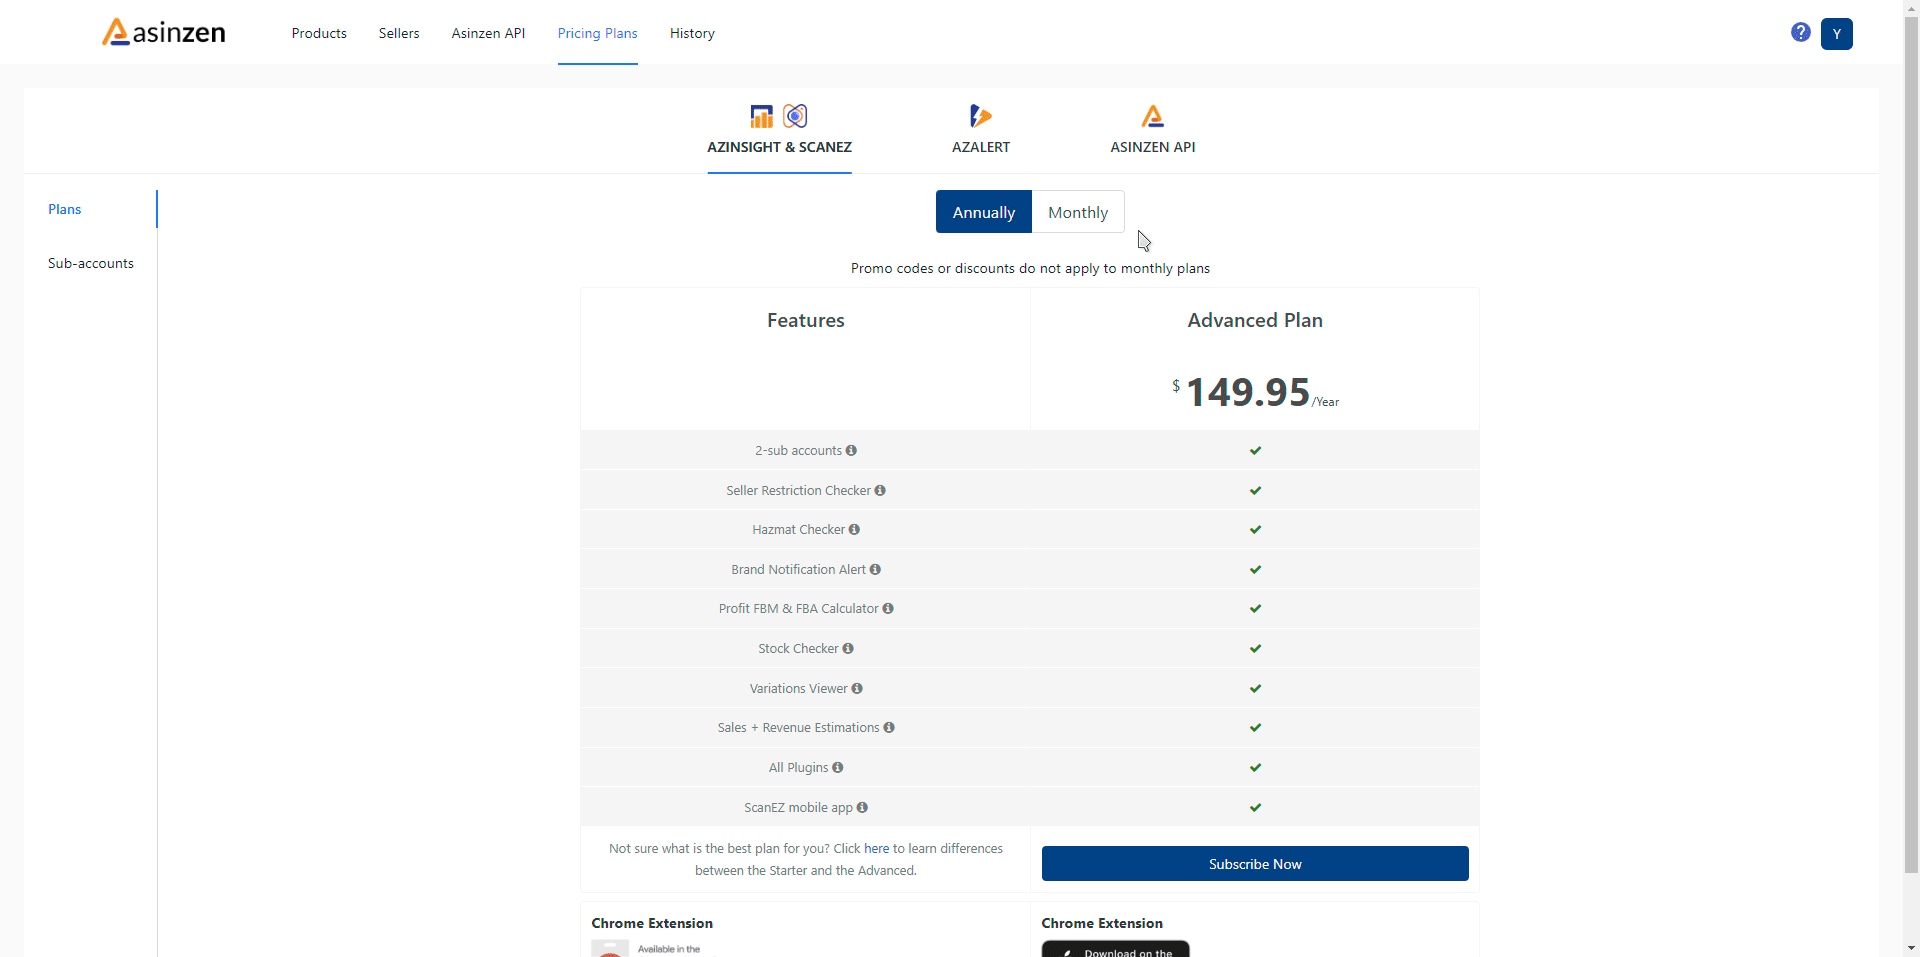Click the download badge under right Chrome Extension

pos(1116,949)
